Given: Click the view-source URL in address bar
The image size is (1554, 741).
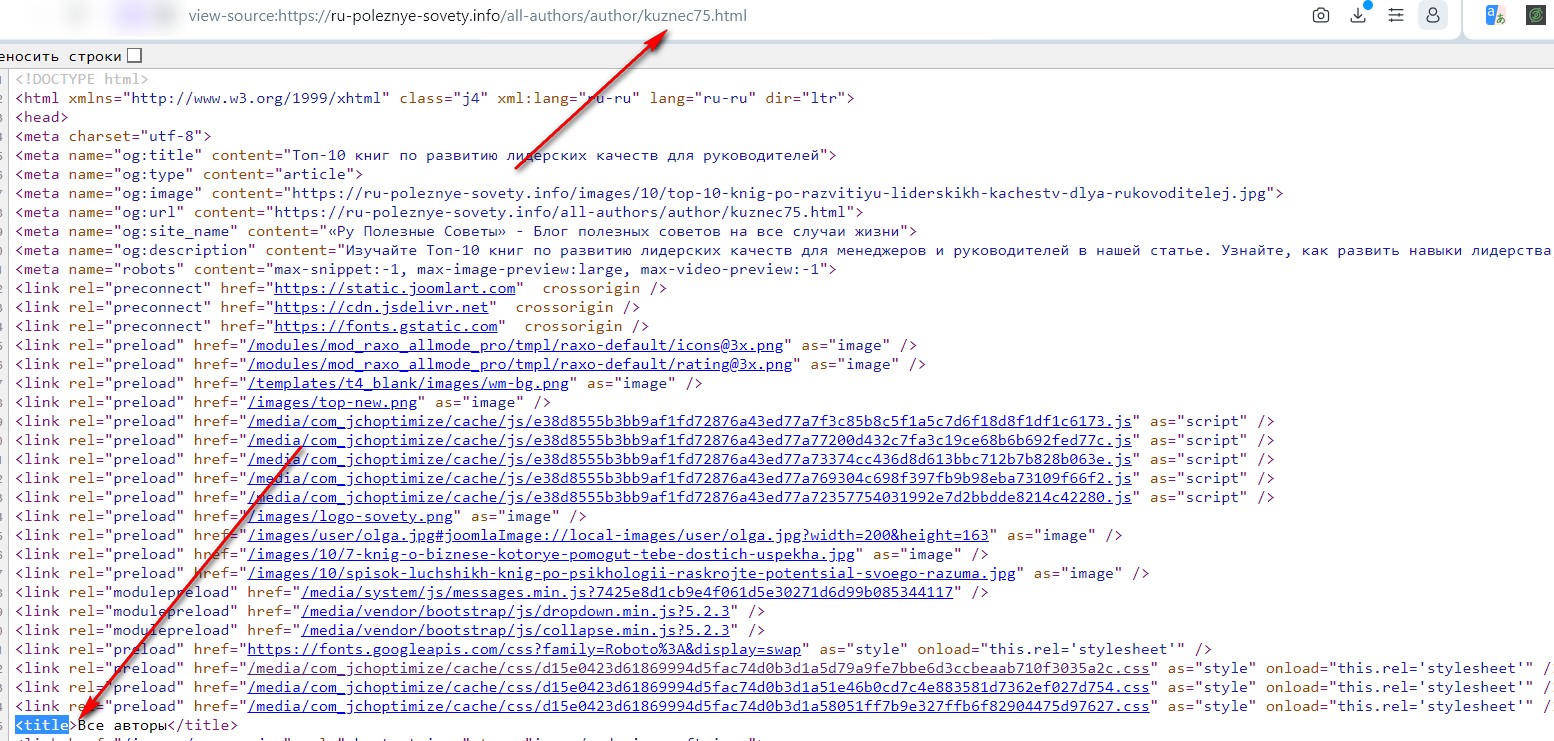Looking at the screenshot, I should [x=467, y=16].
